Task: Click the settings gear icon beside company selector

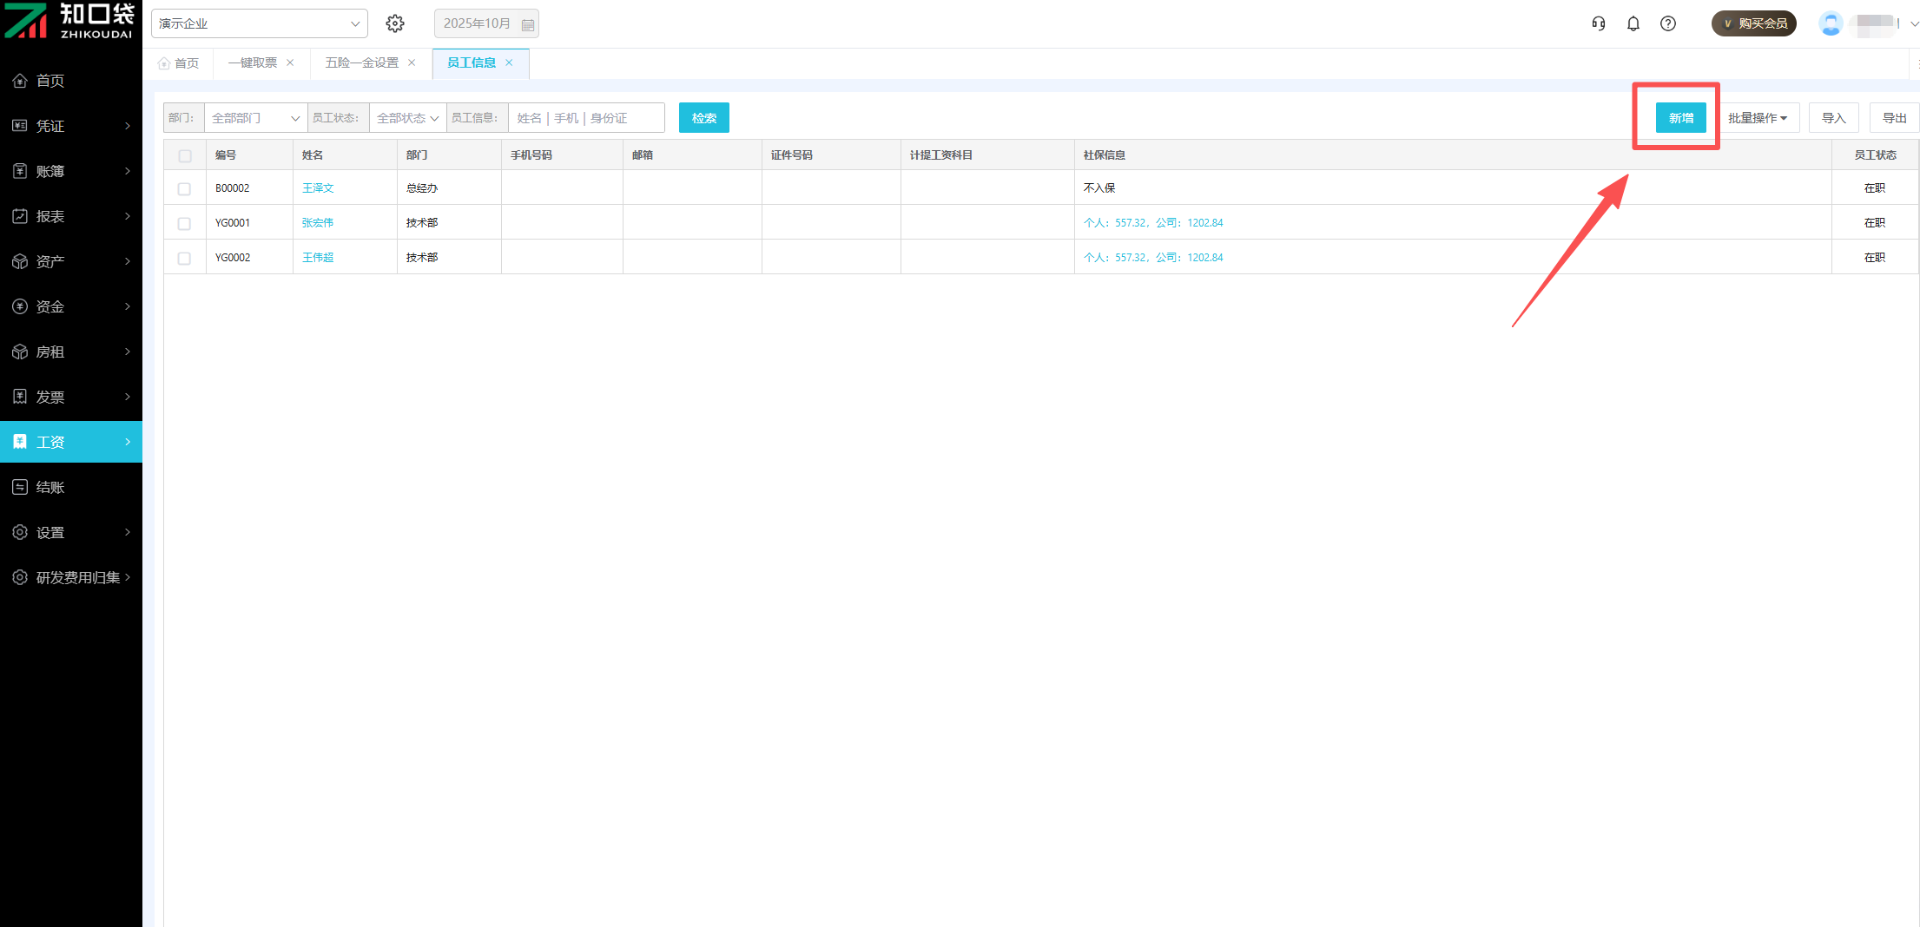Action: pos(395,23)
